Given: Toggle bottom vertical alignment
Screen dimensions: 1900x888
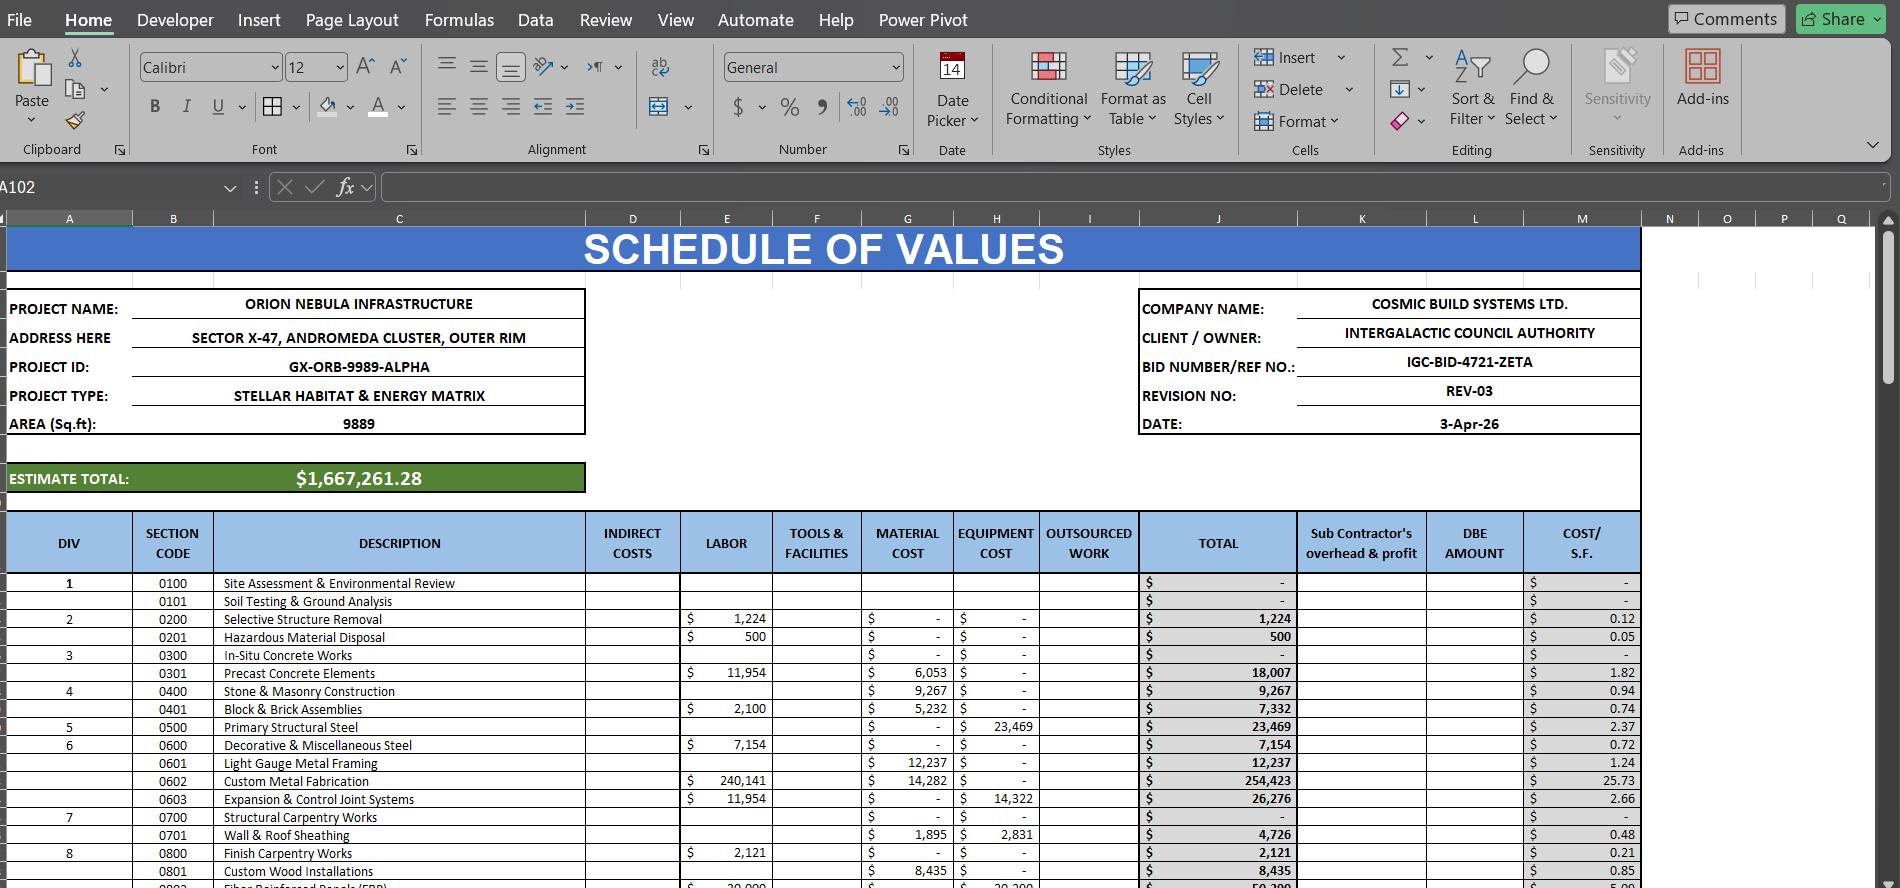Looking at the screenshot, I should coord(511,67).
